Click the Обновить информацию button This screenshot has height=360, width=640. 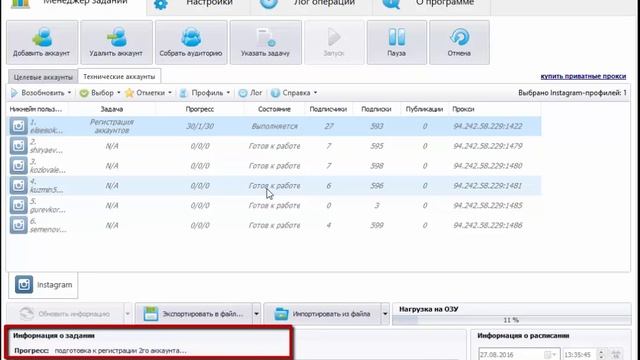click(x=65, y=314)
